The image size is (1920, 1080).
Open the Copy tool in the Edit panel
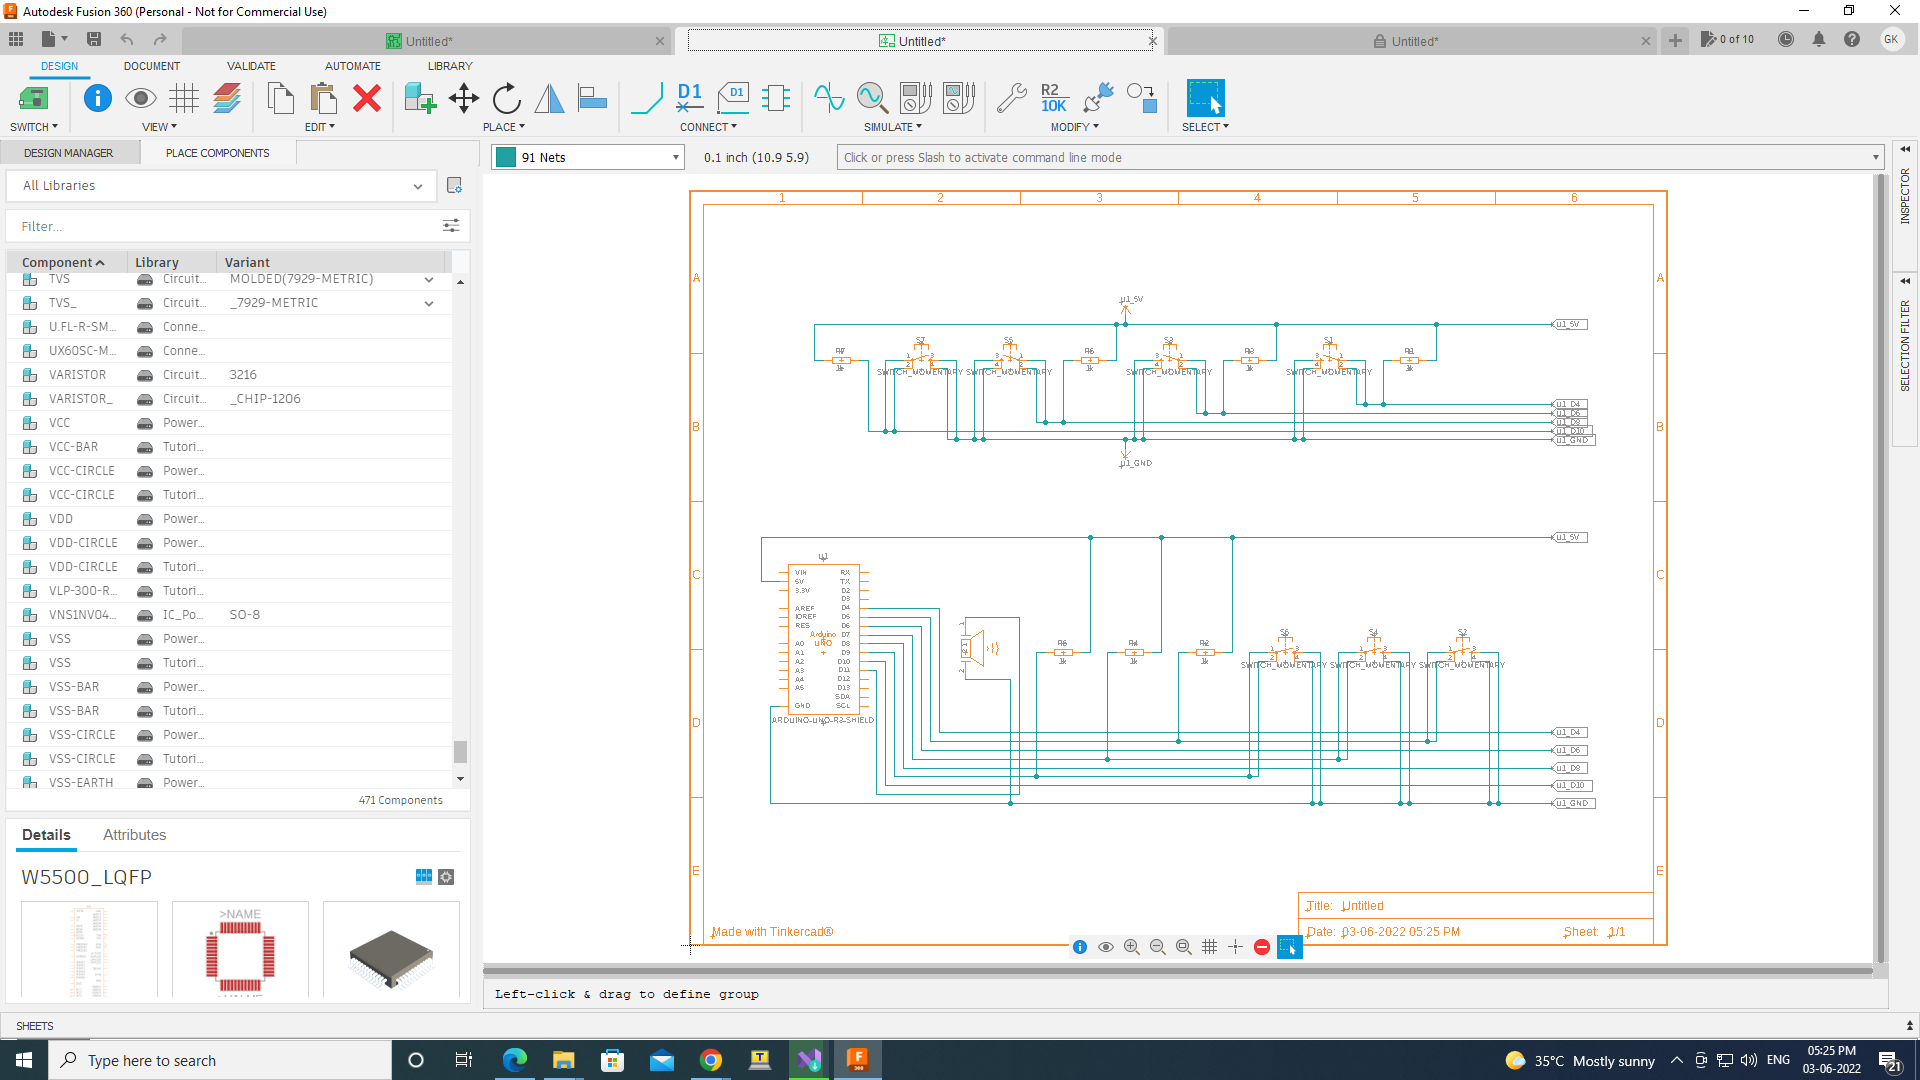pyautogui.click(x=280, y=98)
